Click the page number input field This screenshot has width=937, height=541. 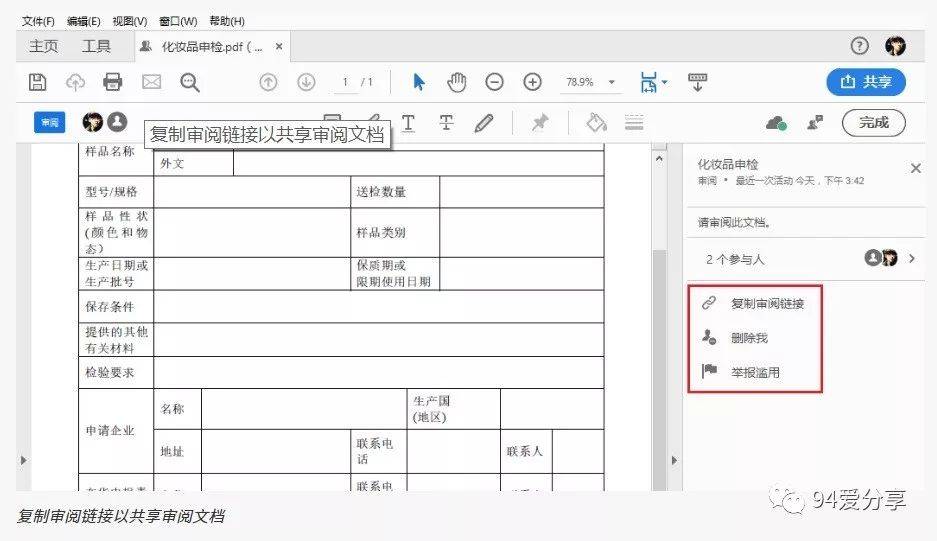tap(345, 82)
